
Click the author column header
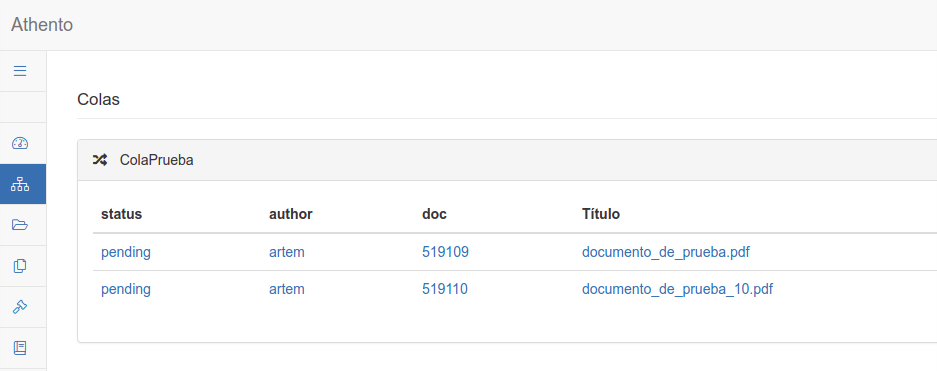click(291, 214)
